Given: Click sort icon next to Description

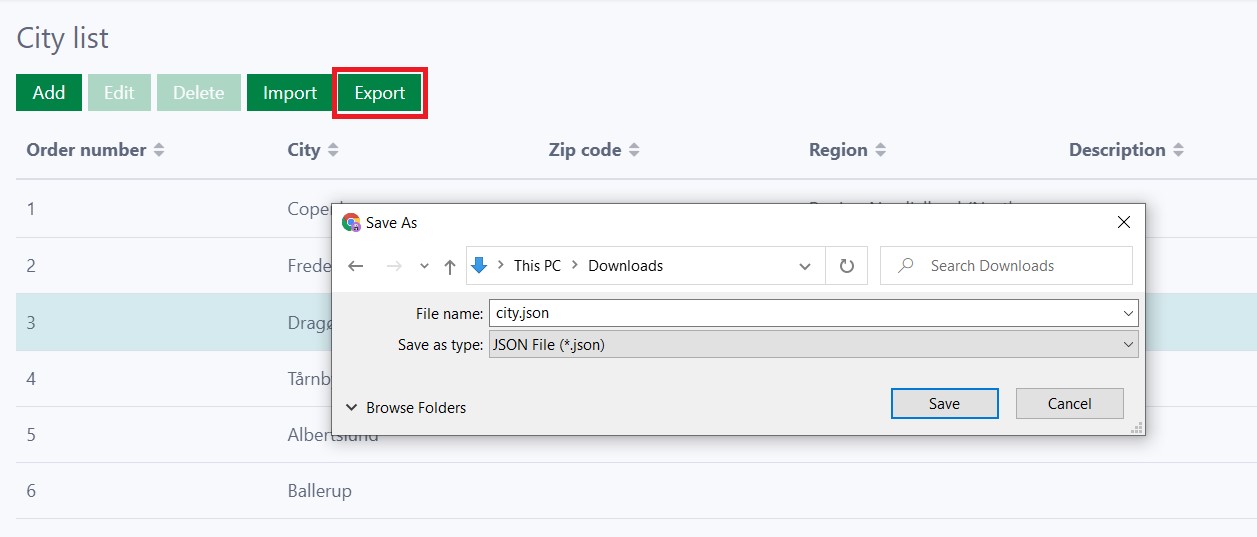Looking at the screenshot, I should (1178, 150).
